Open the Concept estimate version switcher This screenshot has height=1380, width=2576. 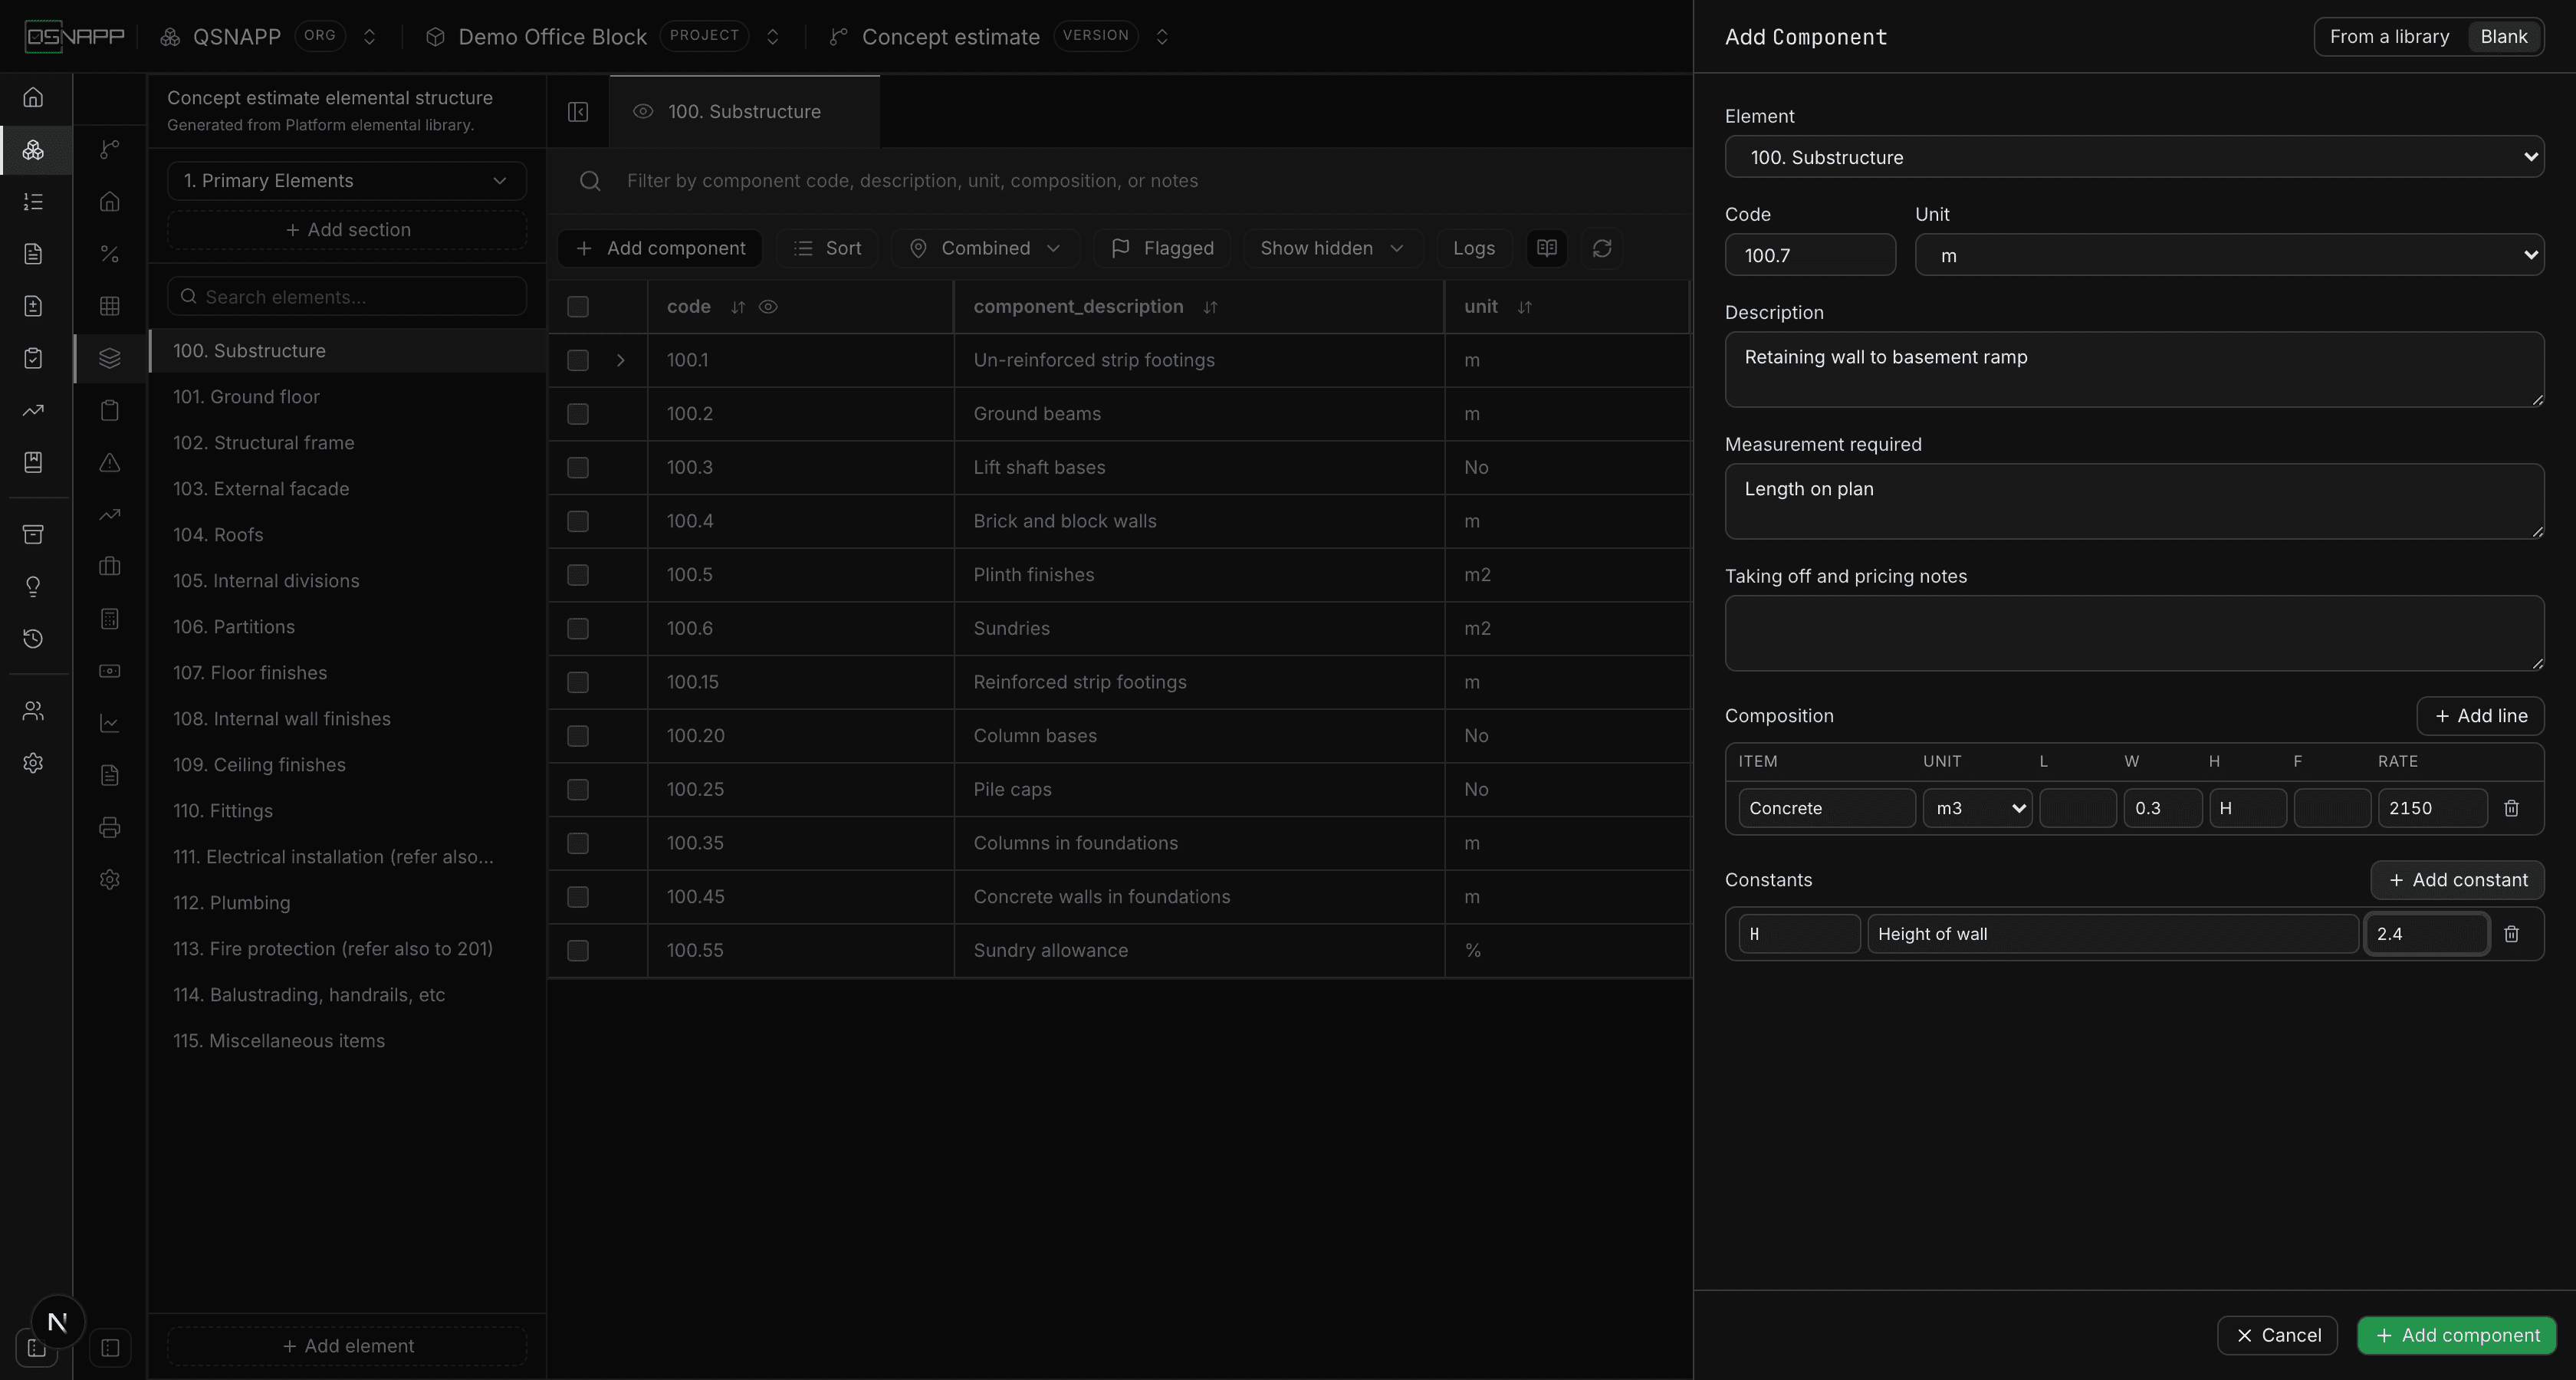[x=1162, y=37]
